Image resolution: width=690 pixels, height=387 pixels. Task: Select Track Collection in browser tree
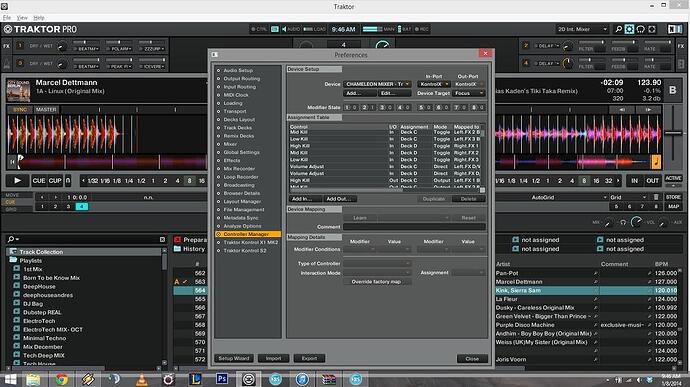pos(41,252)
